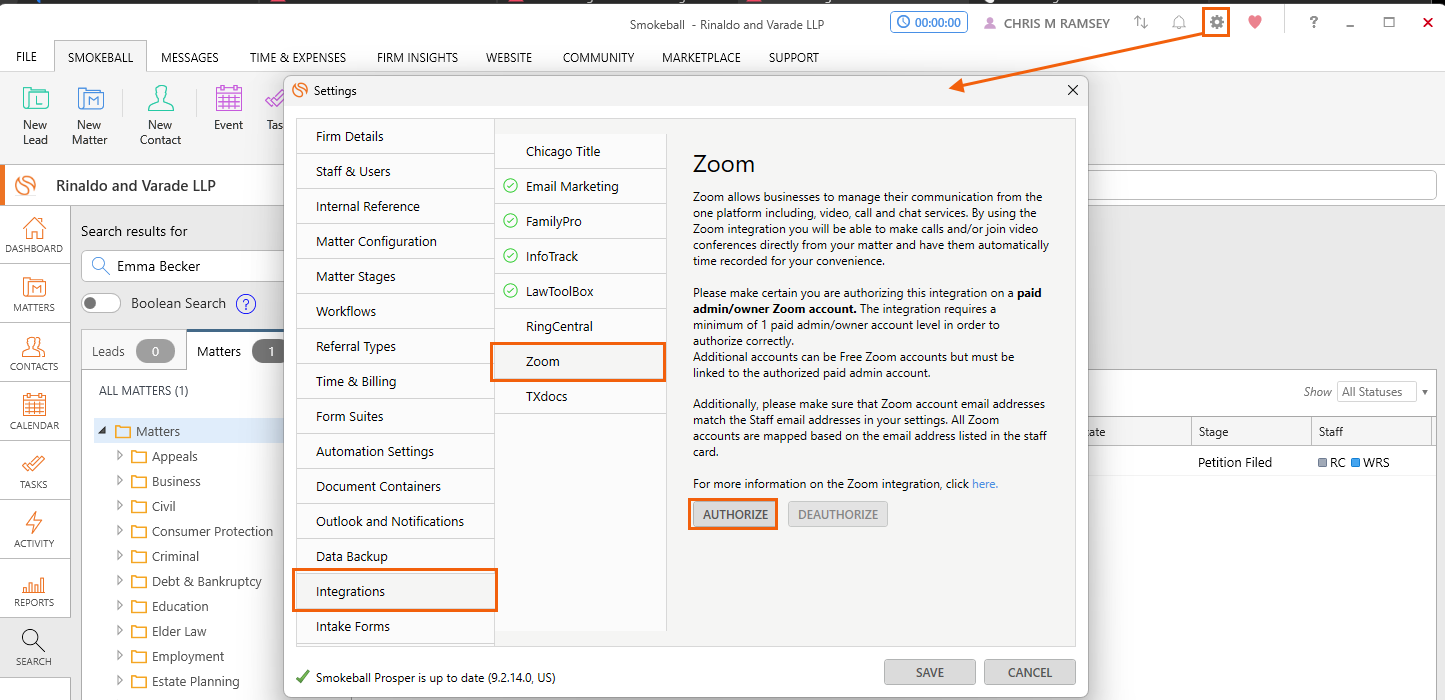Open Activity in left sidebar

pos(34,530)
